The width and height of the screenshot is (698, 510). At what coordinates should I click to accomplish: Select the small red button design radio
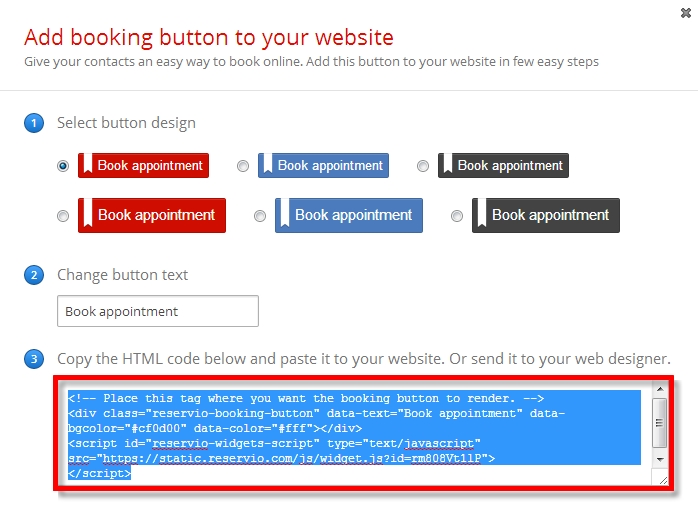tap(63, 166)
